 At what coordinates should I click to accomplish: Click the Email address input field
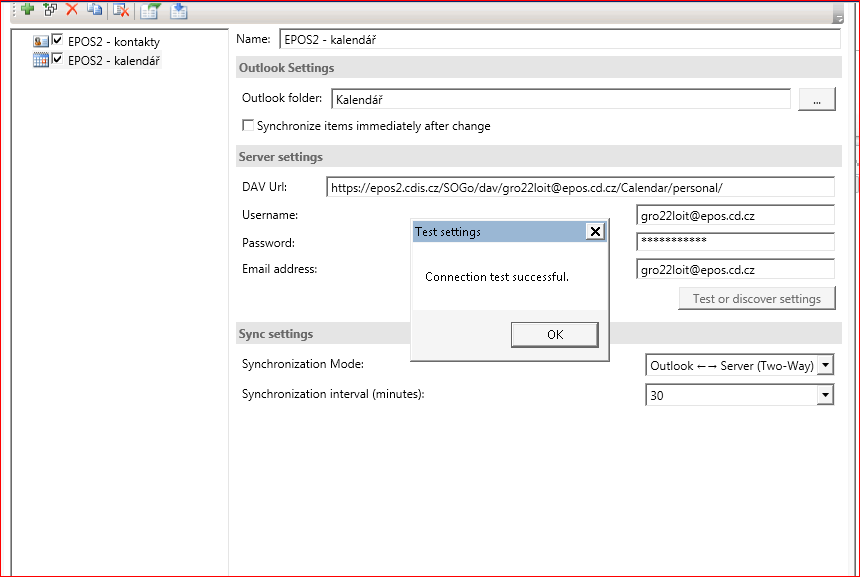(x=735, y=269)
